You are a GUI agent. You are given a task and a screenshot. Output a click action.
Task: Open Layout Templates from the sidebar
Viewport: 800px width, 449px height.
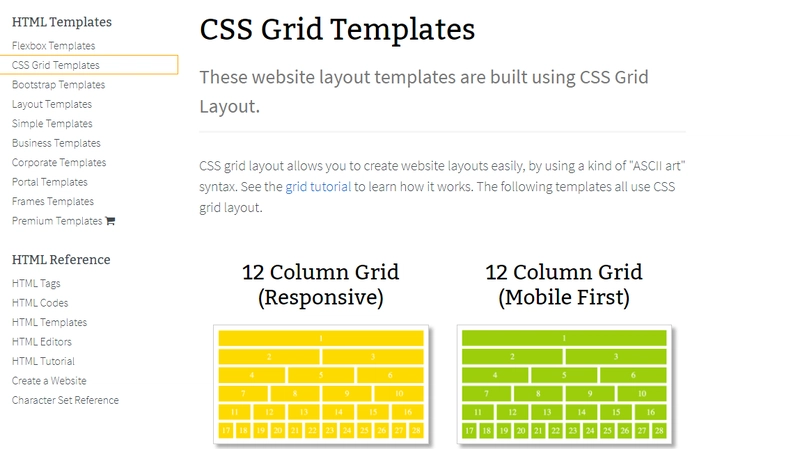tap(52, 104)
